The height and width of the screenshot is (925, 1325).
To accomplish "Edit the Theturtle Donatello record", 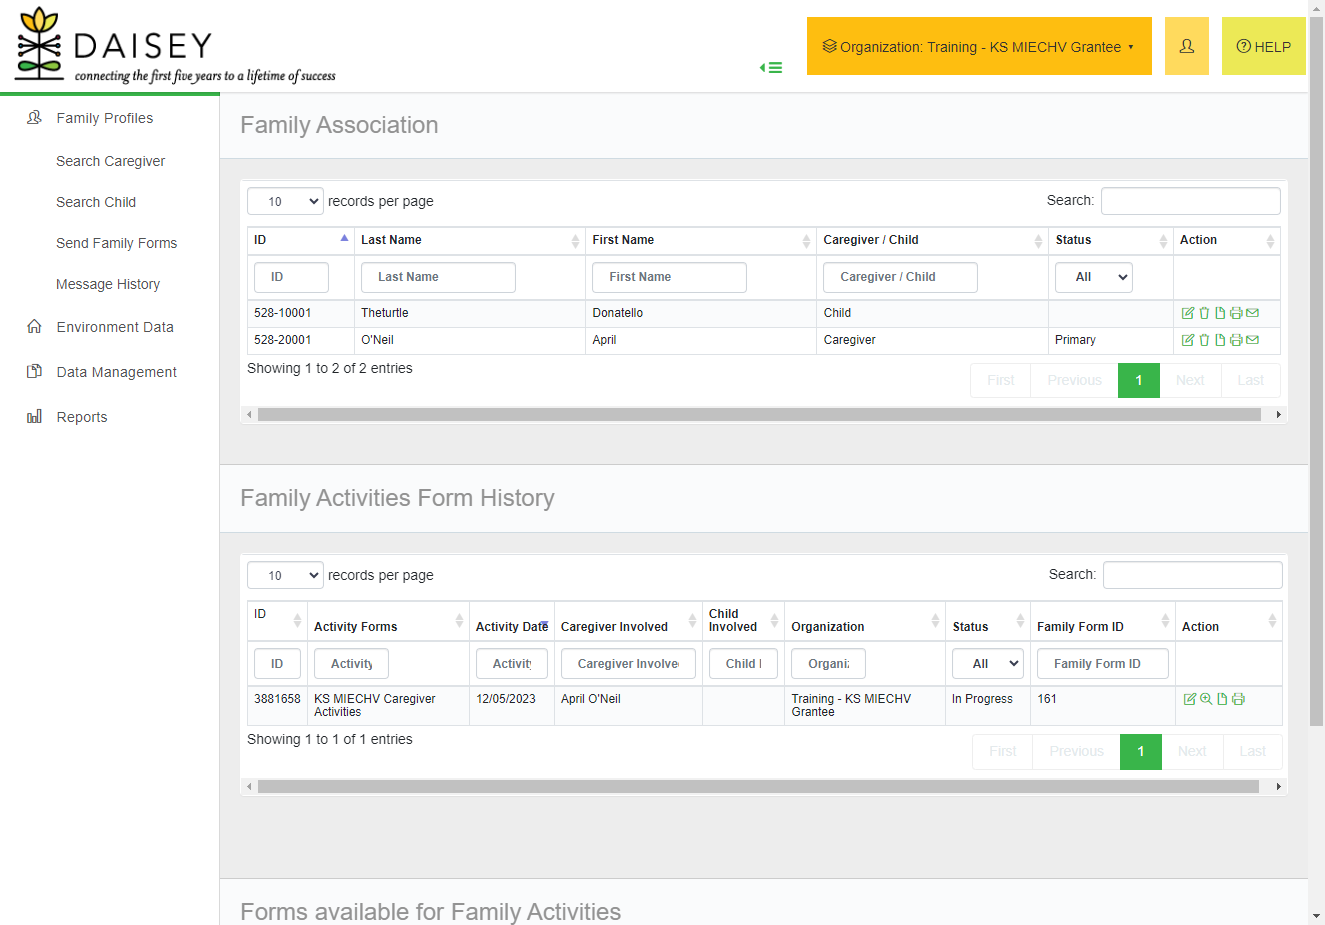I will coord(1188,313).
